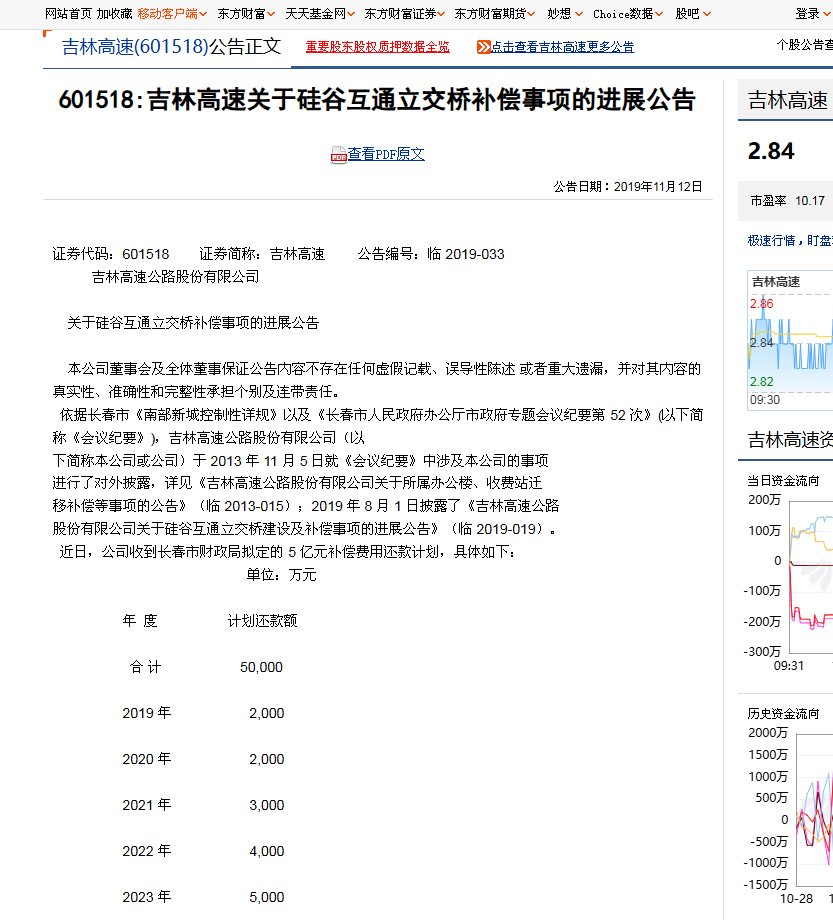Image resolution: width=833 pixels, height=920 pixels.
Task: Click the 单位：万元 label
Action: point(281,575)
